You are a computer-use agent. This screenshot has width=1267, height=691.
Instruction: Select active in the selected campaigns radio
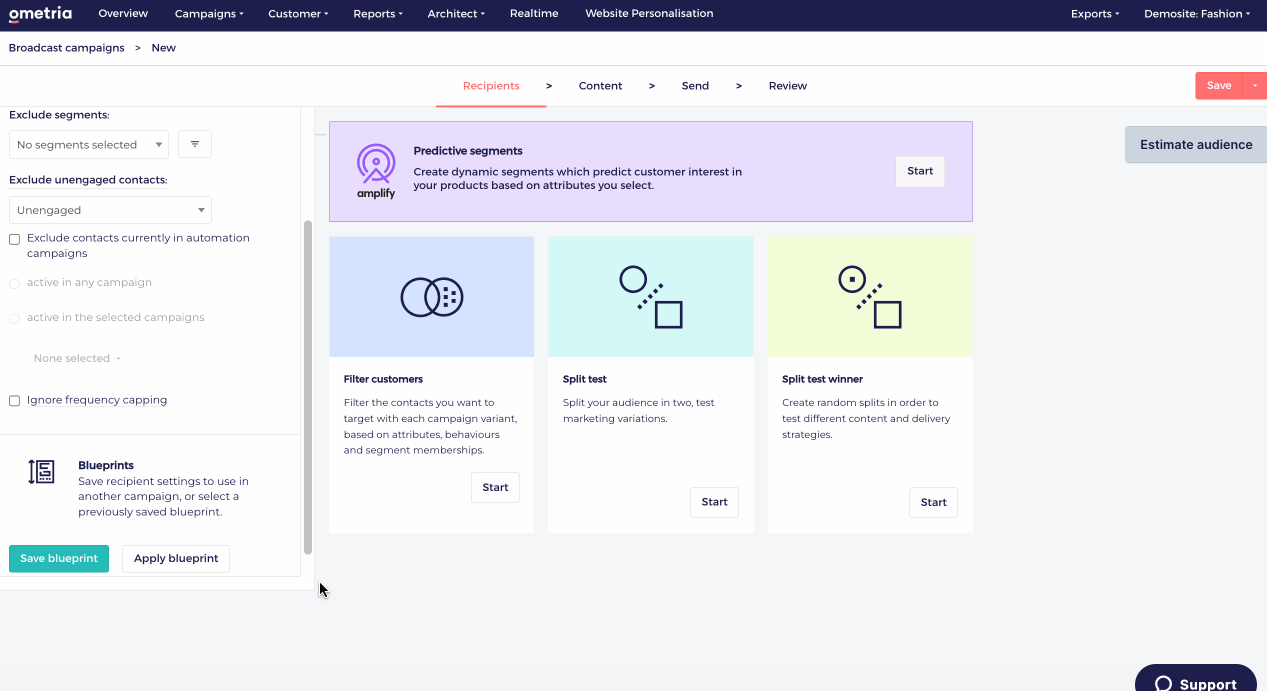coord(14,319)
